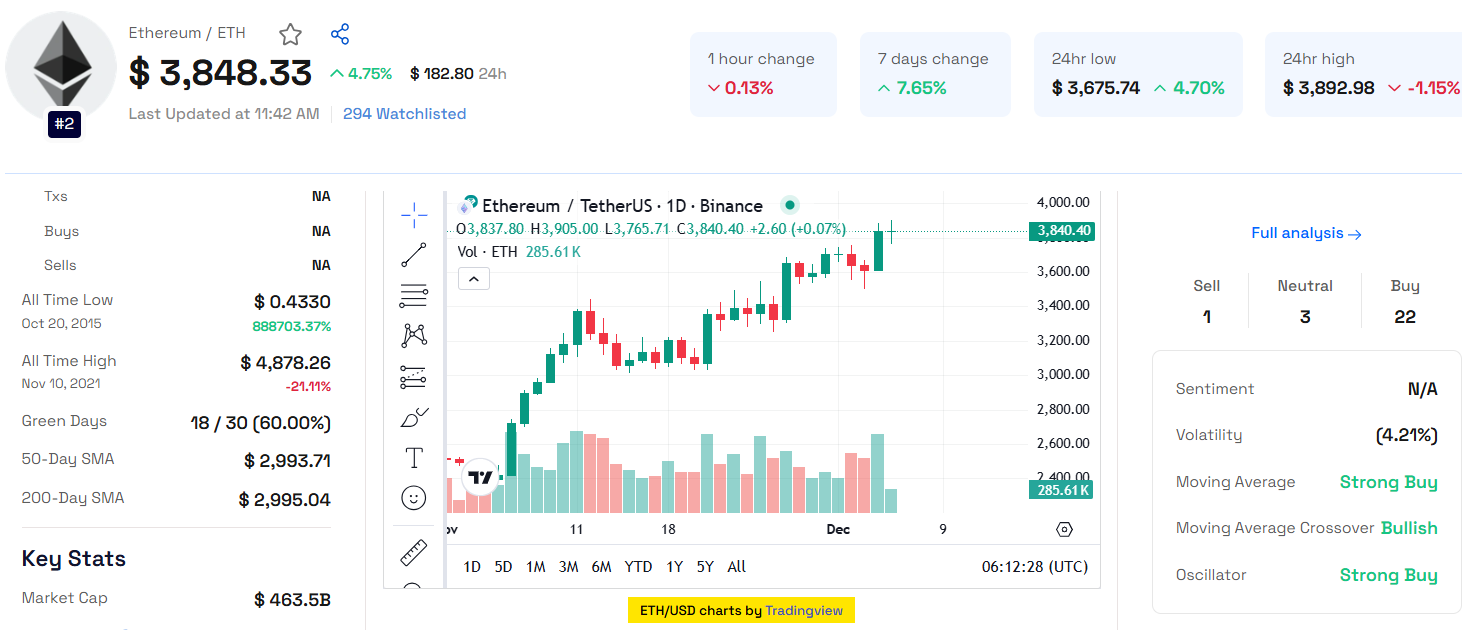1462x630 pixels.
Task: Click the main price $ 3,848.33
Action: tap(221, 73)
